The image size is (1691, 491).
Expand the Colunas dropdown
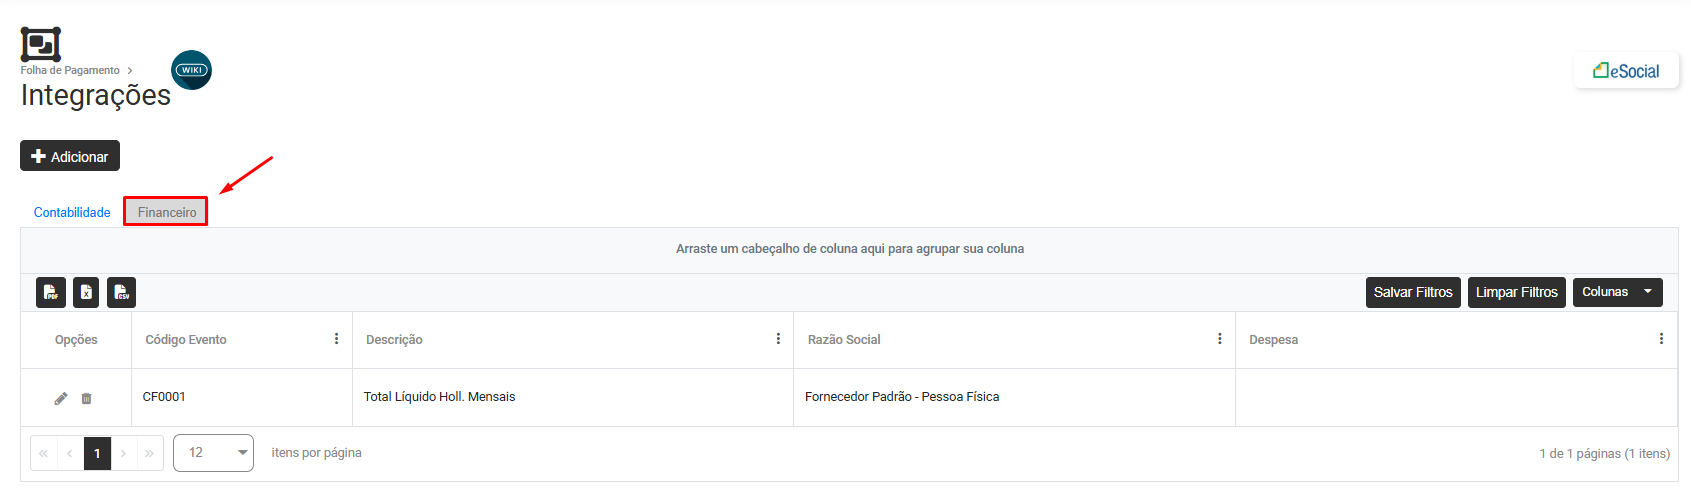(x=1617, y=292)
